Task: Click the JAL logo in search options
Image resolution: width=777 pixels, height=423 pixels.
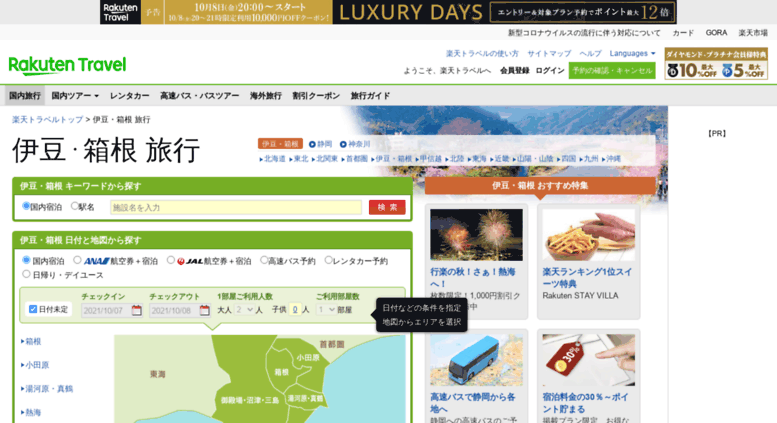Action: point(190,261)
